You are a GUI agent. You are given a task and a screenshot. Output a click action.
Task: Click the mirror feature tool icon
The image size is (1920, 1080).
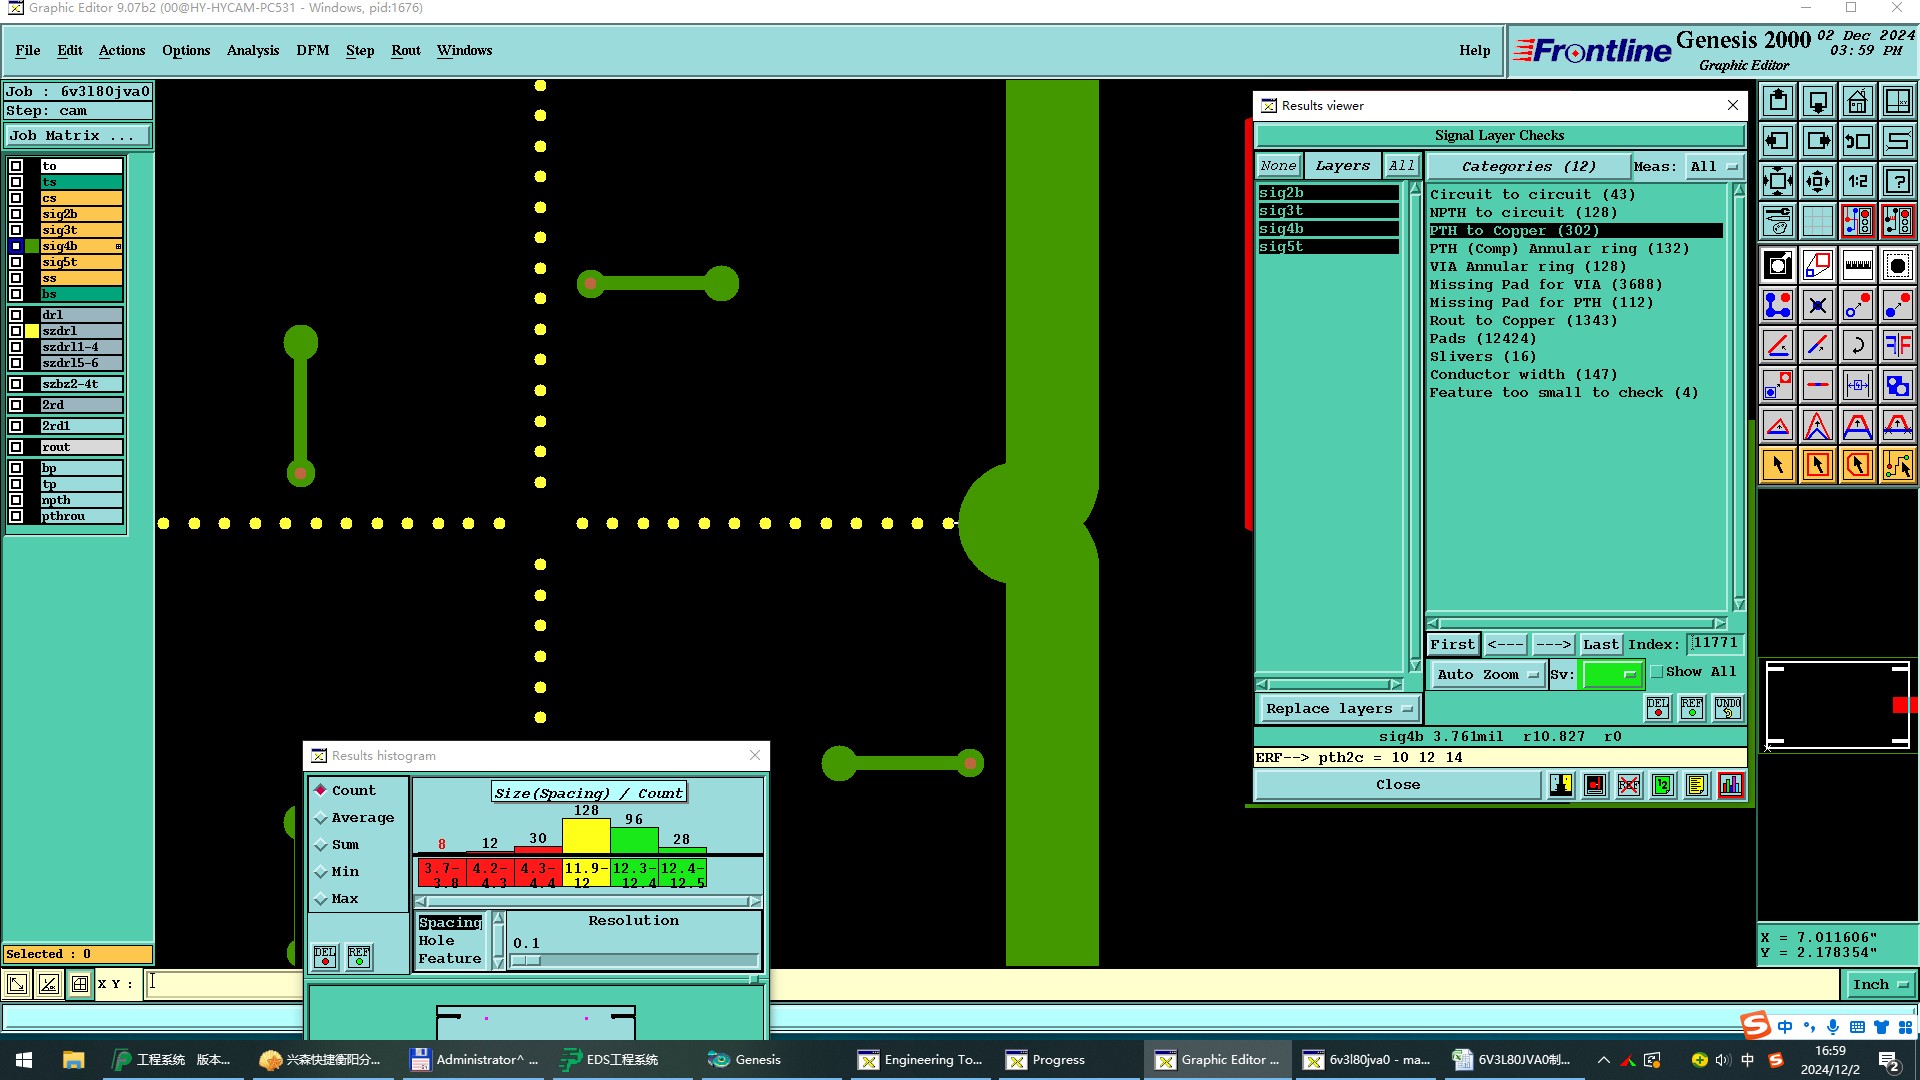(1897, 345)
